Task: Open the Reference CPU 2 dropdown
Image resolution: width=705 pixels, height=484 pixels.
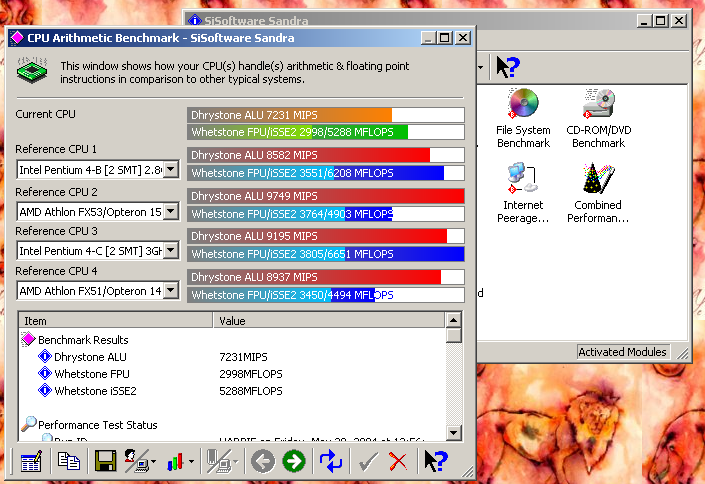Action: 170,211
